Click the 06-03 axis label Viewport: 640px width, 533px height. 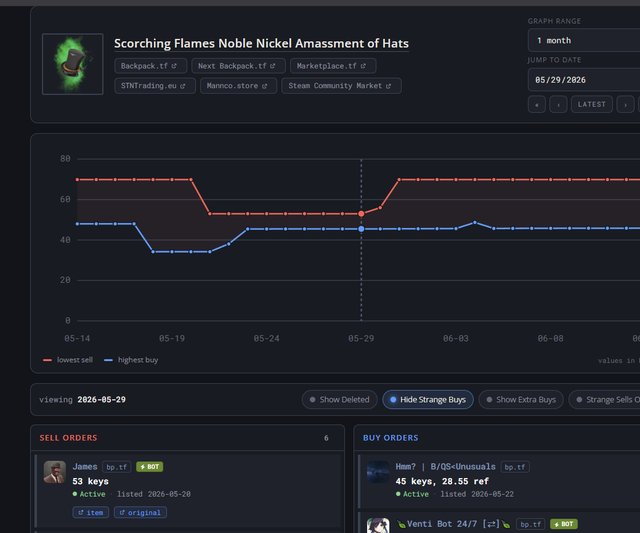456,338
